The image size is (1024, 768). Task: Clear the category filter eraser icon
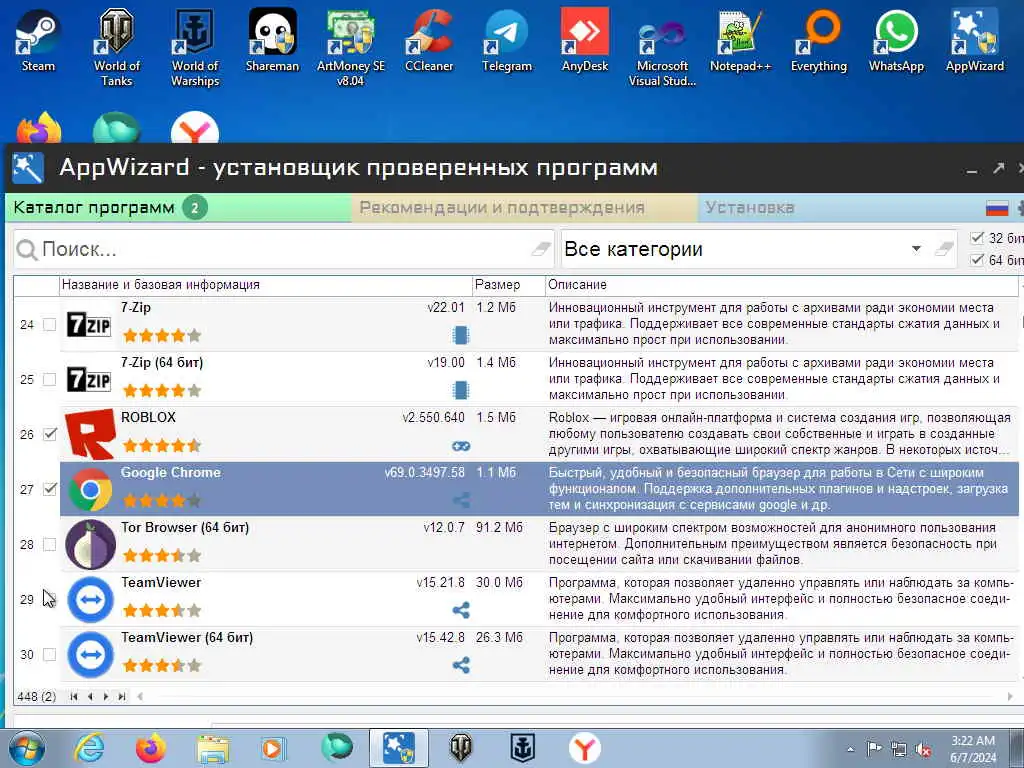[x=944, y=248]
